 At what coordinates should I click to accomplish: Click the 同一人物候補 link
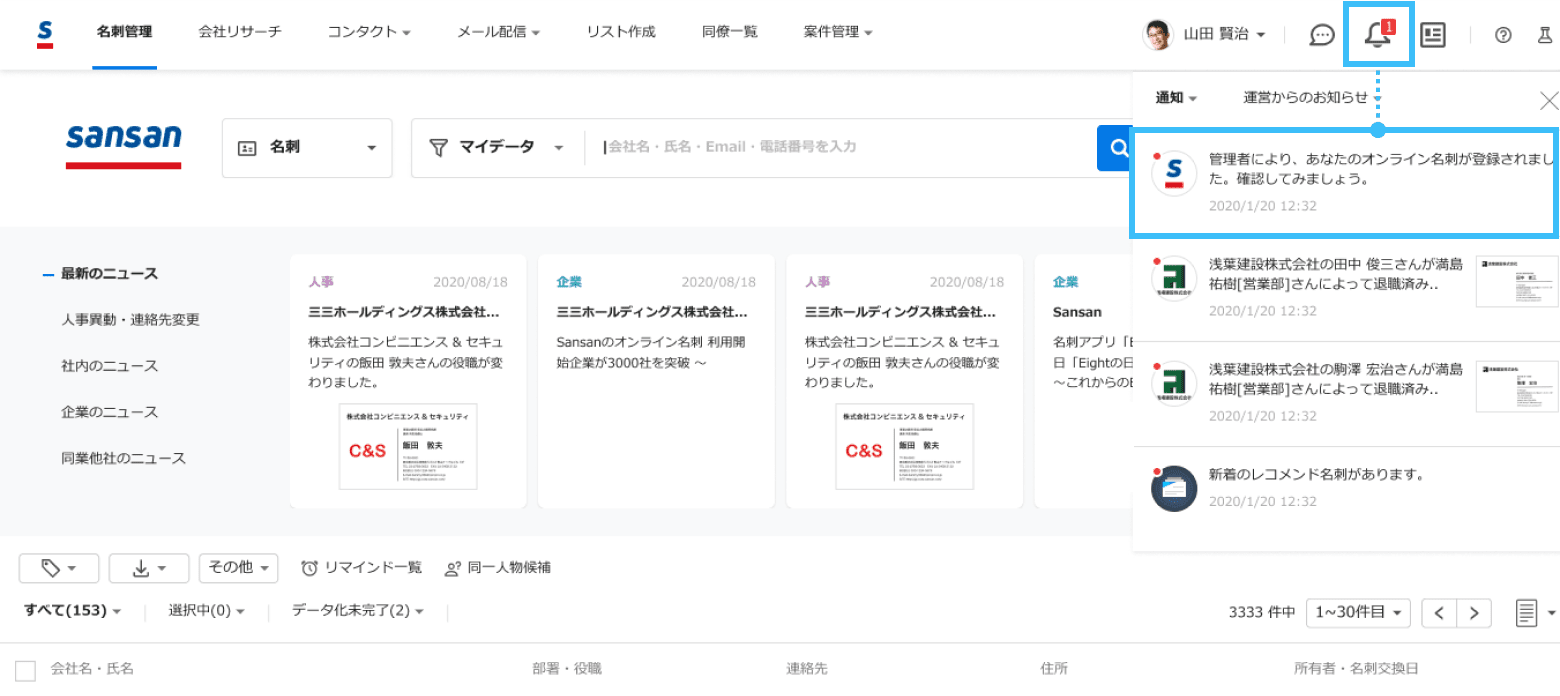point(508,568)
